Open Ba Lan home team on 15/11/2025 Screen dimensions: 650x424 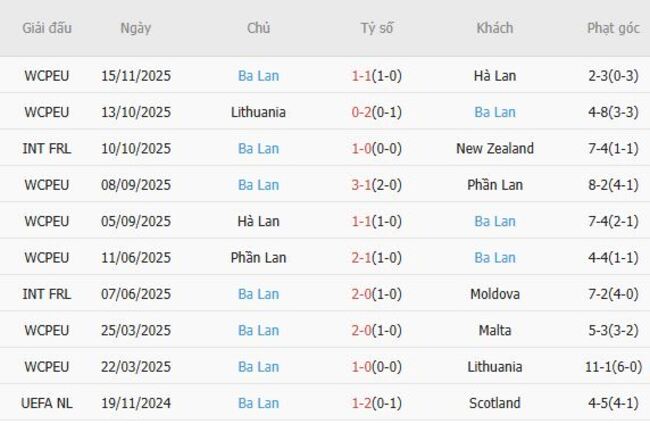[258, 76]
